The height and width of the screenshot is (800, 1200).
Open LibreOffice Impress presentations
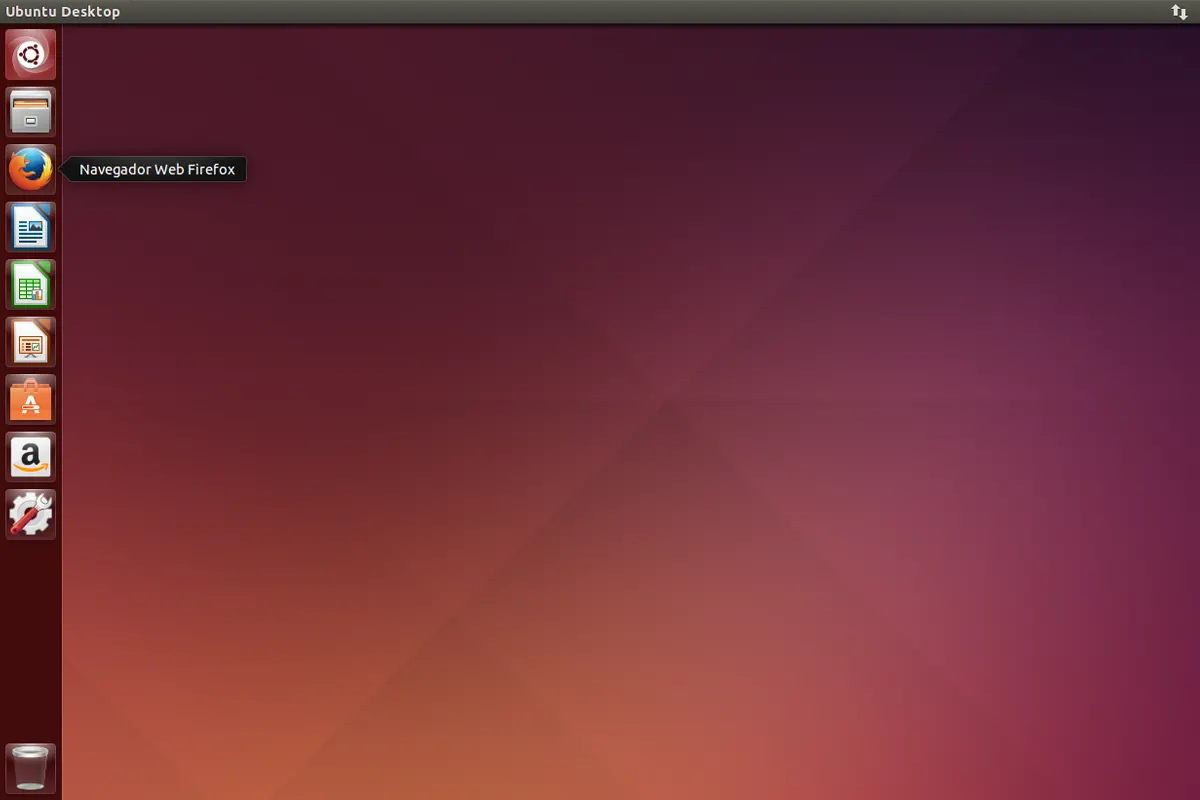point(31,342)
